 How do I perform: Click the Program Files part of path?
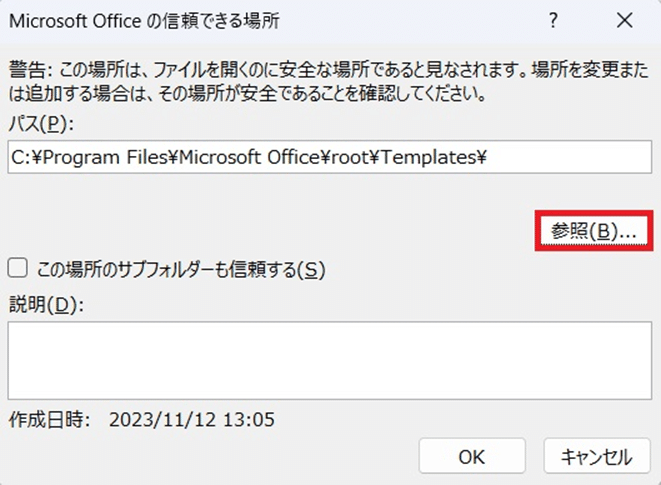(106, 157)
